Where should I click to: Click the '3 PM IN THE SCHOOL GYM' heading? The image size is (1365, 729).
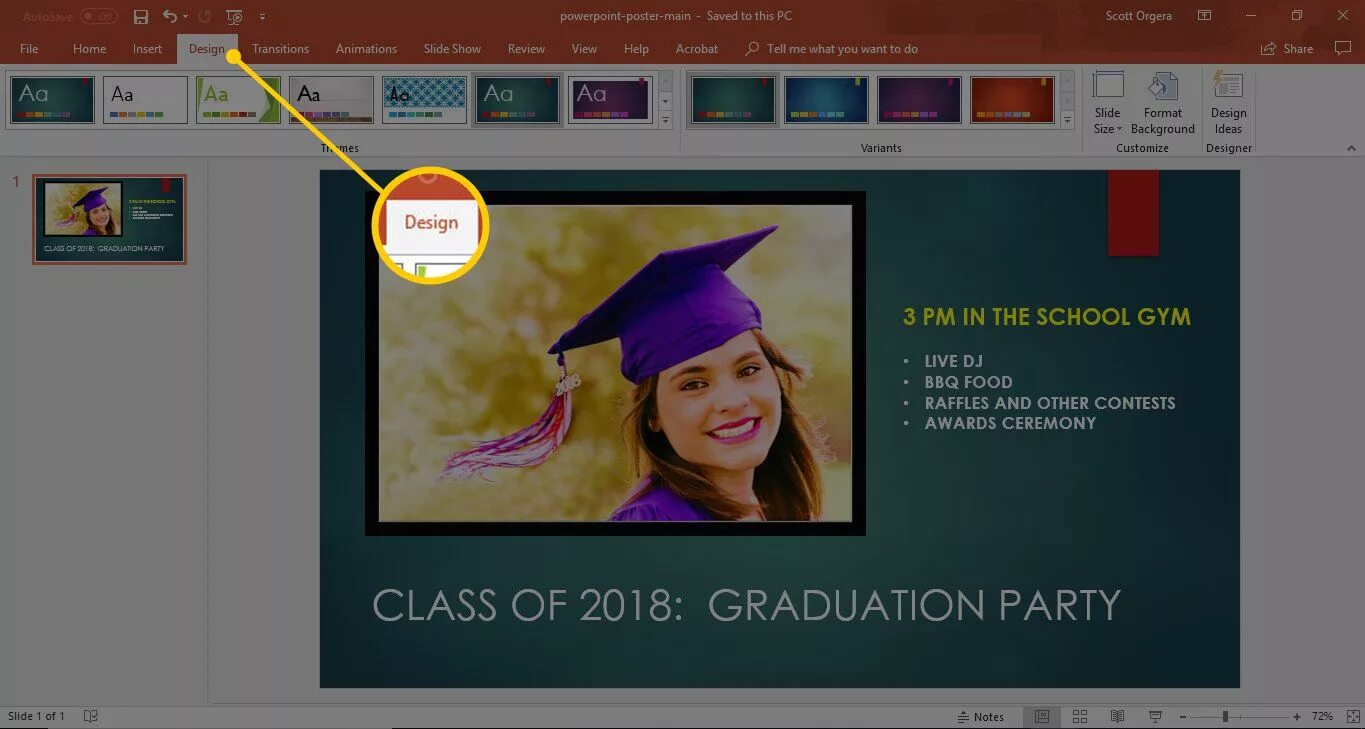click(x=1046, y=317)
